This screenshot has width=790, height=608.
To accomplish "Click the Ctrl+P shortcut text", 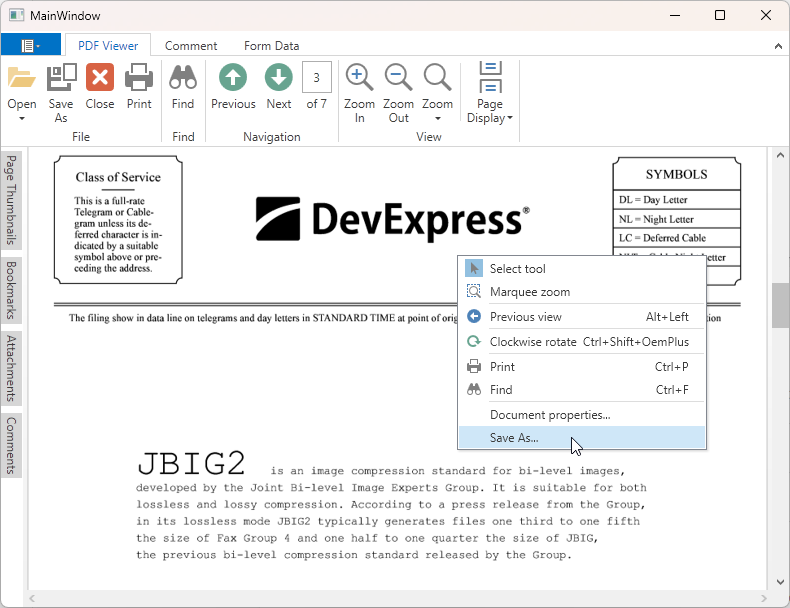I will pos(672,366).
